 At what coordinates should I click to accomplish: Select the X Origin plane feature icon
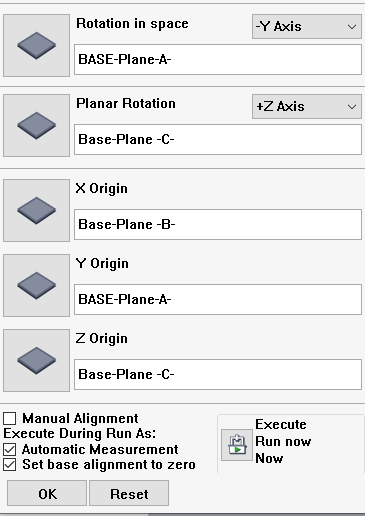36,210
